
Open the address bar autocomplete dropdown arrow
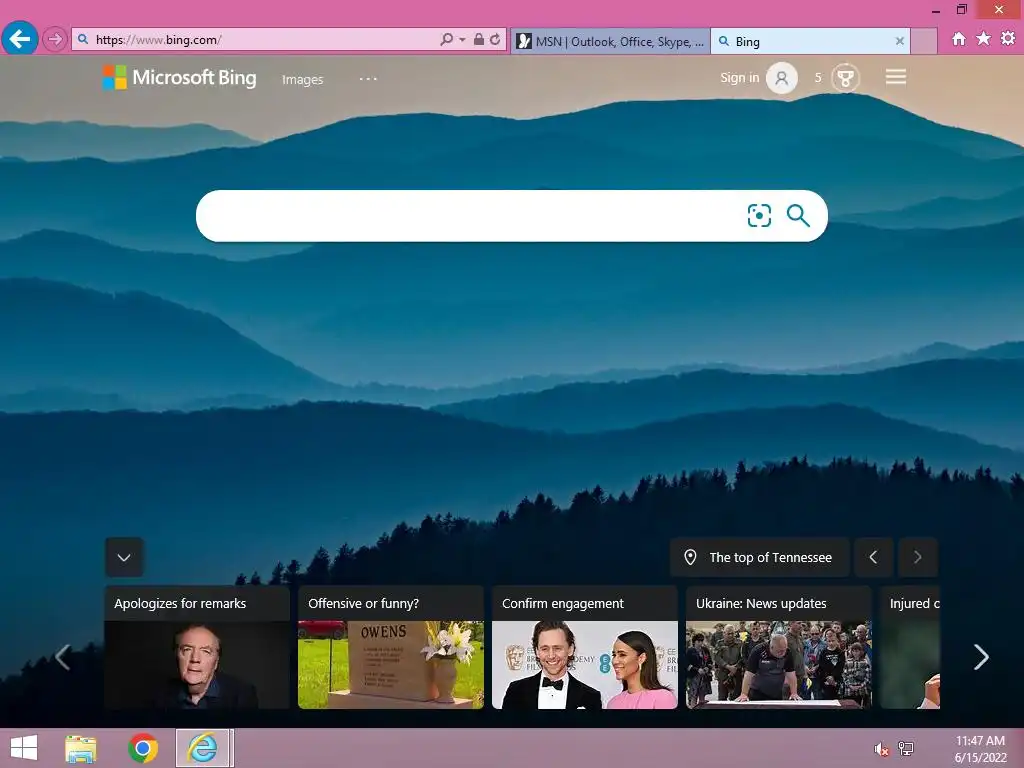[x=462, y=40]
